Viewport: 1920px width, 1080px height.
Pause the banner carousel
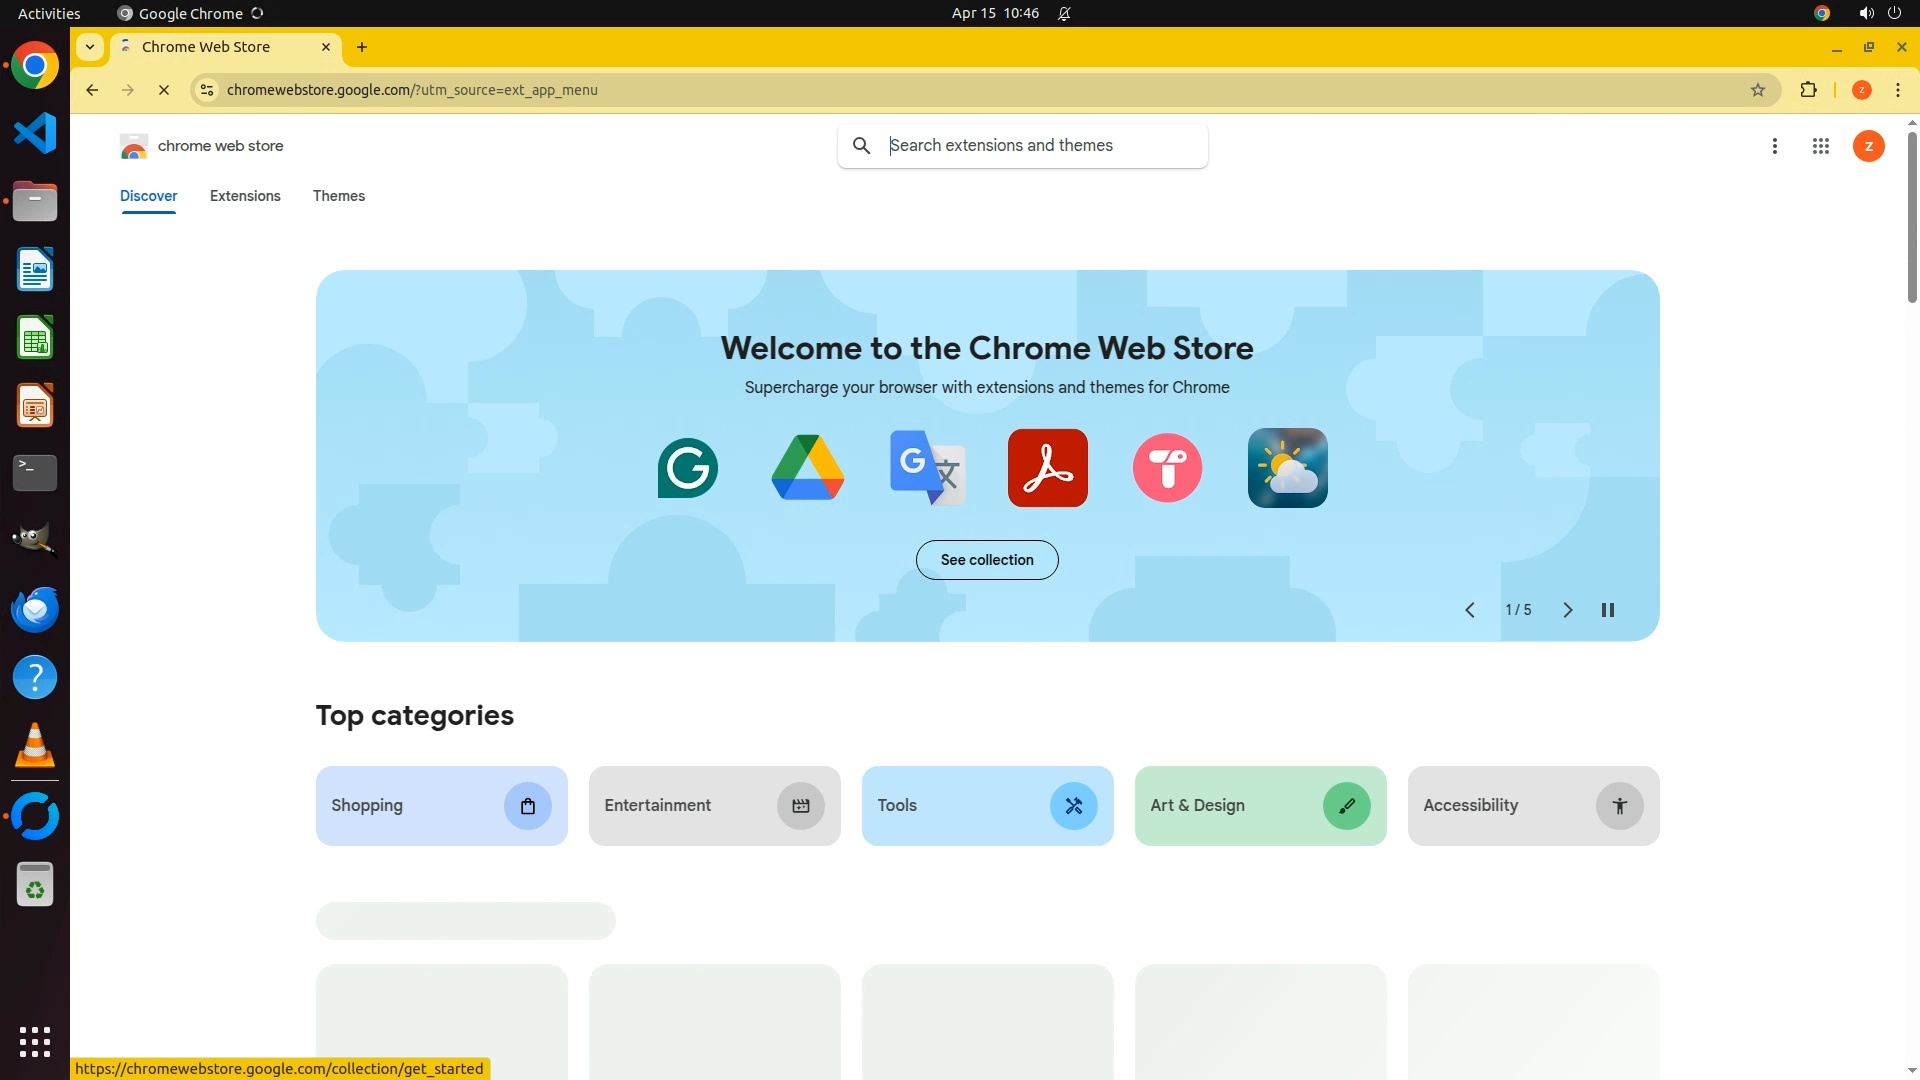point(1608,610)
